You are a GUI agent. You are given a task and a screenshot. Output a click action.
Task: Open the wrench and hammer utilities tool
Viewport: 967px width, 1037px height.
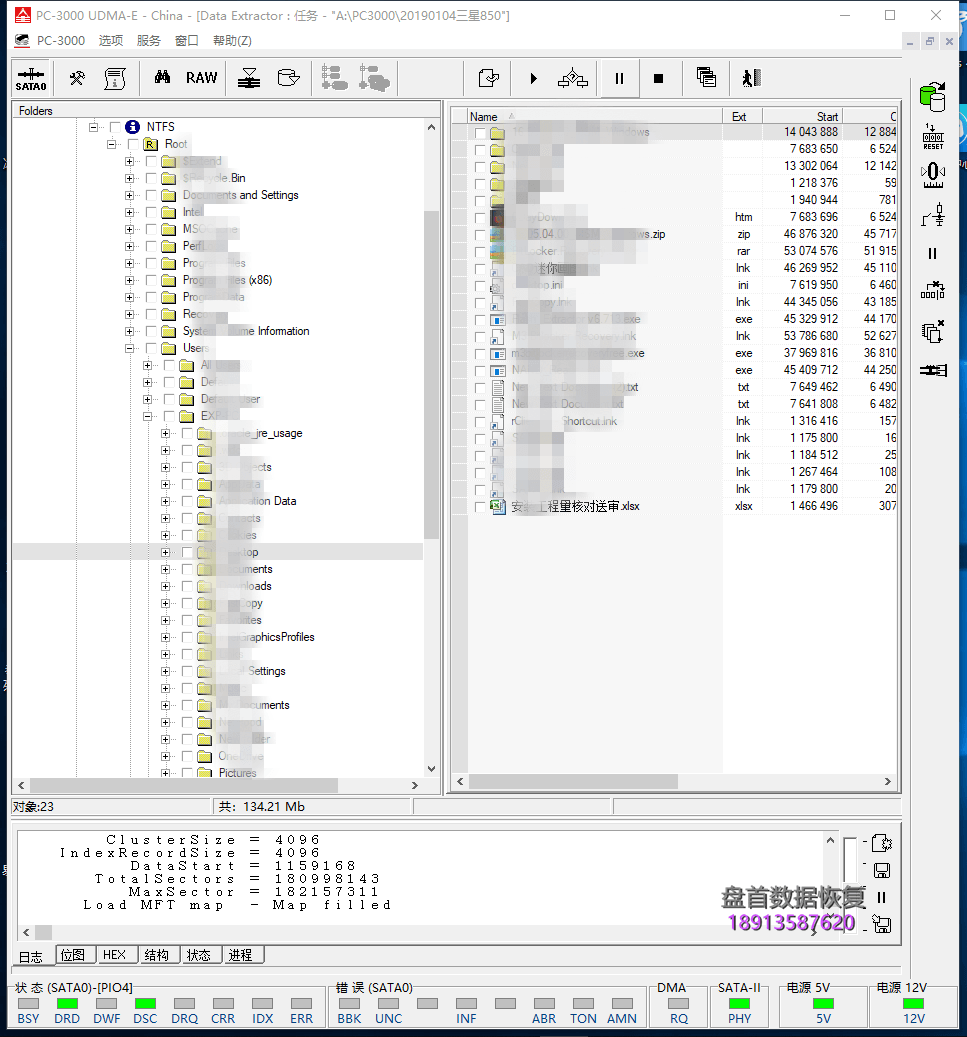click(x=77, y=79)
